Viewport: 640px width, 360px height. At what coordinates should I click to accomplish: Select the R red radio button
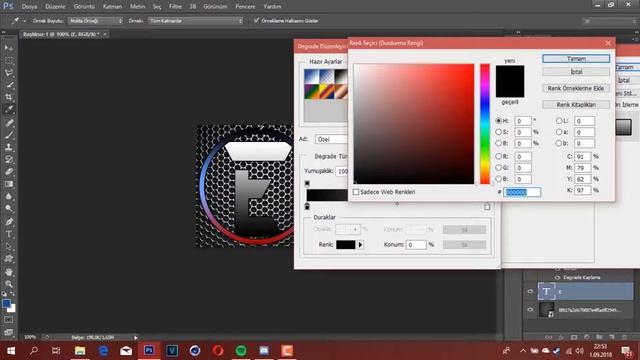[x=498, y=156]
